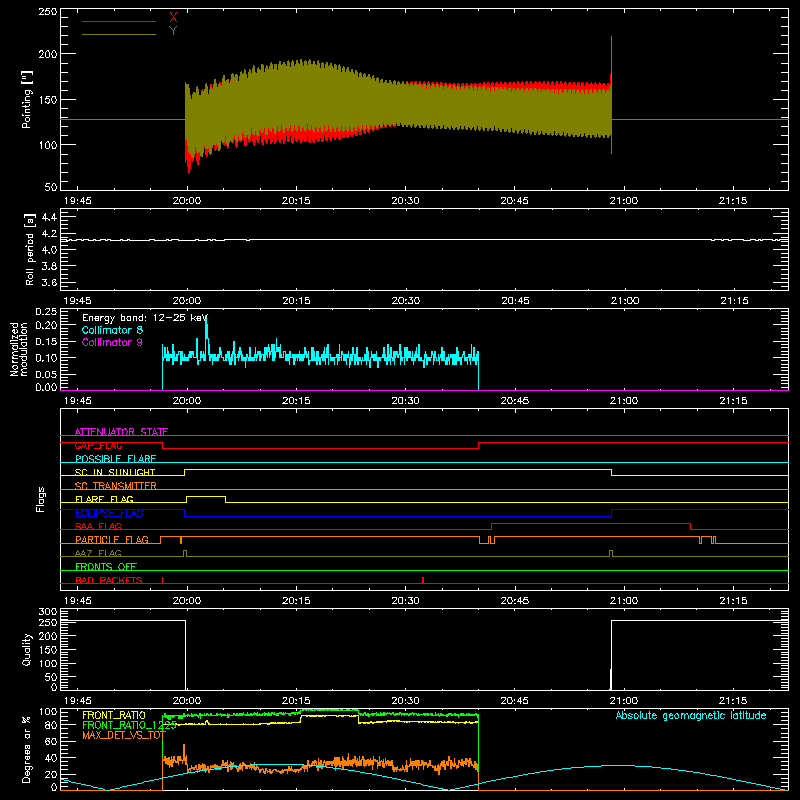Click the "Normalized modulation" axis title

point(19,349)
